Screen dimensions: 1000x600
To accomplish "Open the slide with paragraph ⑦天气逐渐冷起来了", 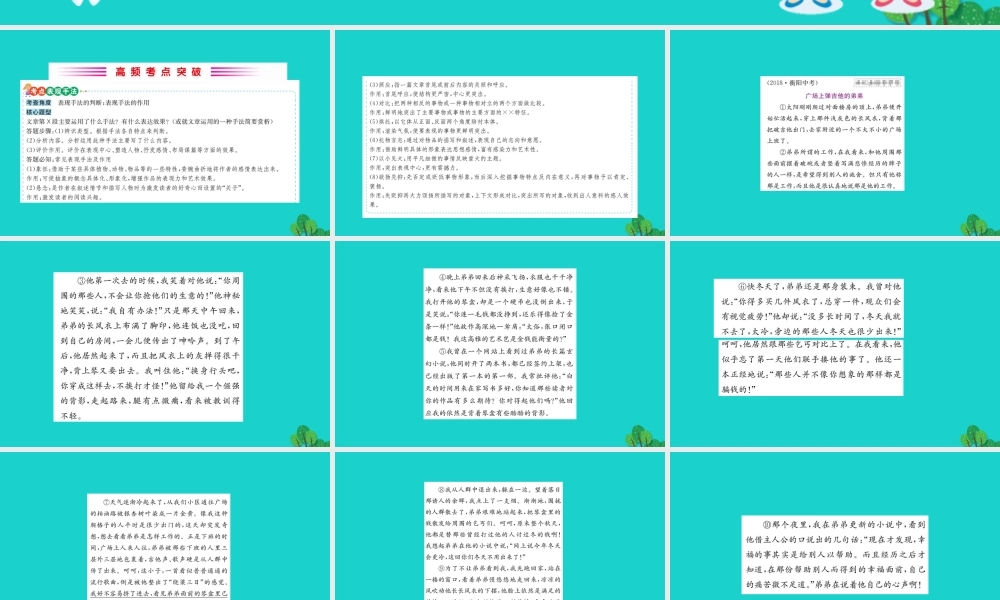I will (165, 526).
